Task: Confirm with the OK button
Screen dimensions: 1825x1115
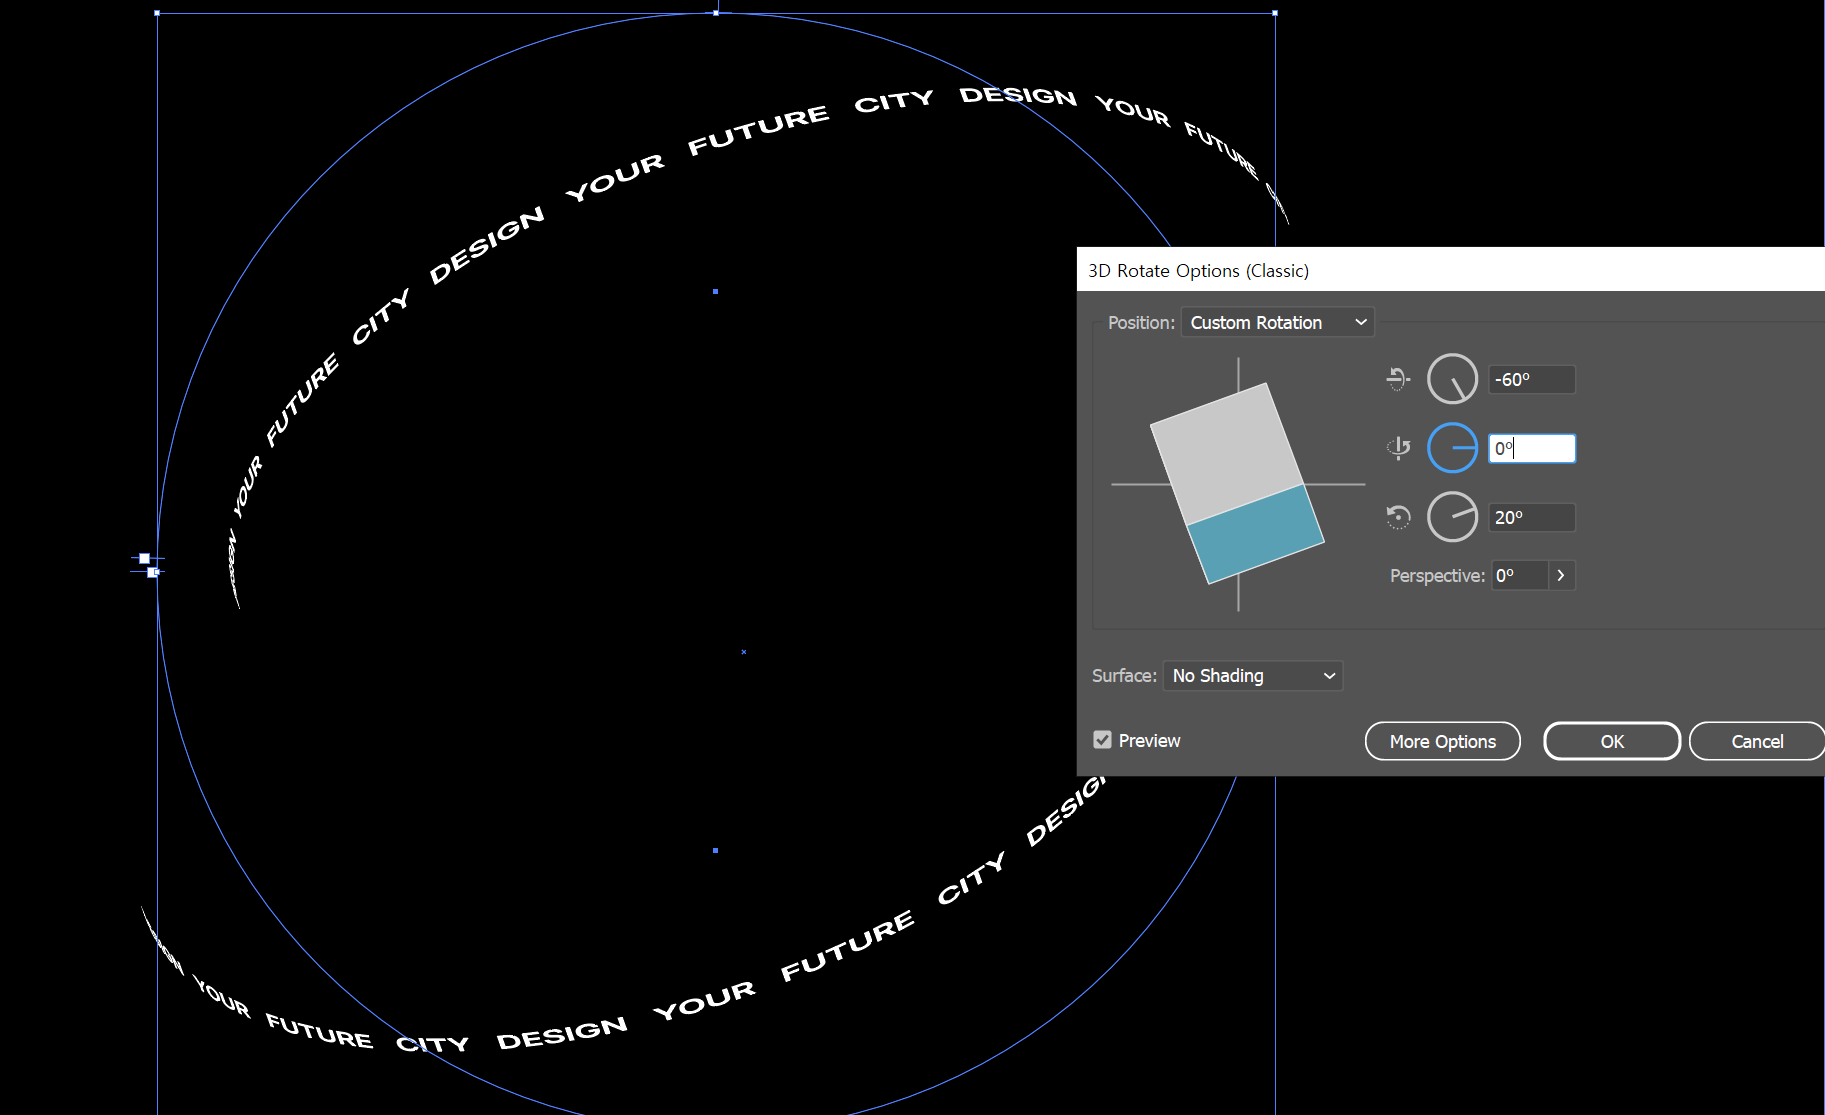Action: (1612, 741)
